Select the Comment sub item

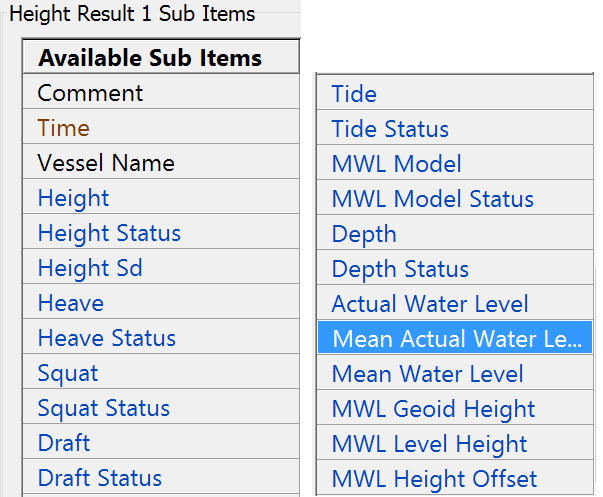pos(91,93)
